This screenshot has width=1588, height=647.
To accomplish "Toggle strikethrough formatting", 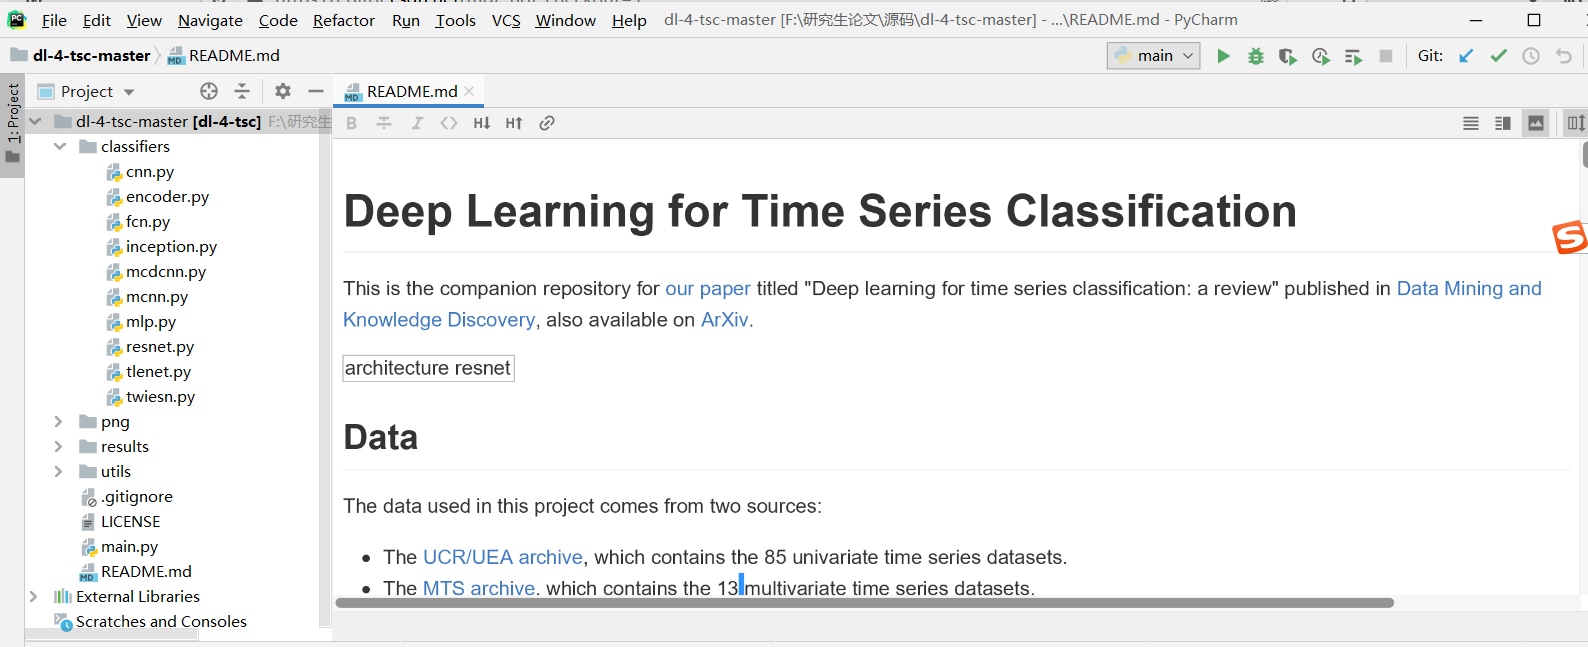I will tap(384, 122).
